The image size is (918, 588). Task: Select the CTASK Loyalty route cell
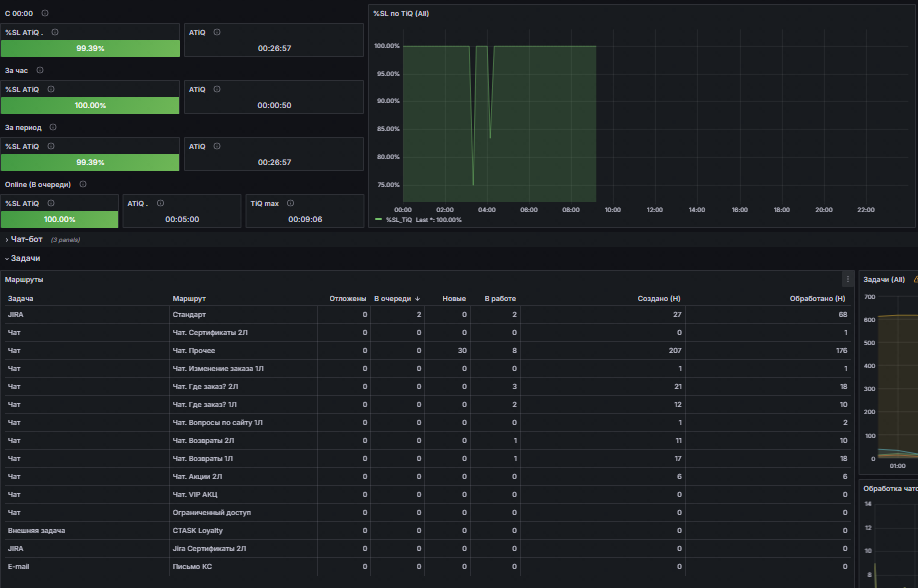pos(244,531)
